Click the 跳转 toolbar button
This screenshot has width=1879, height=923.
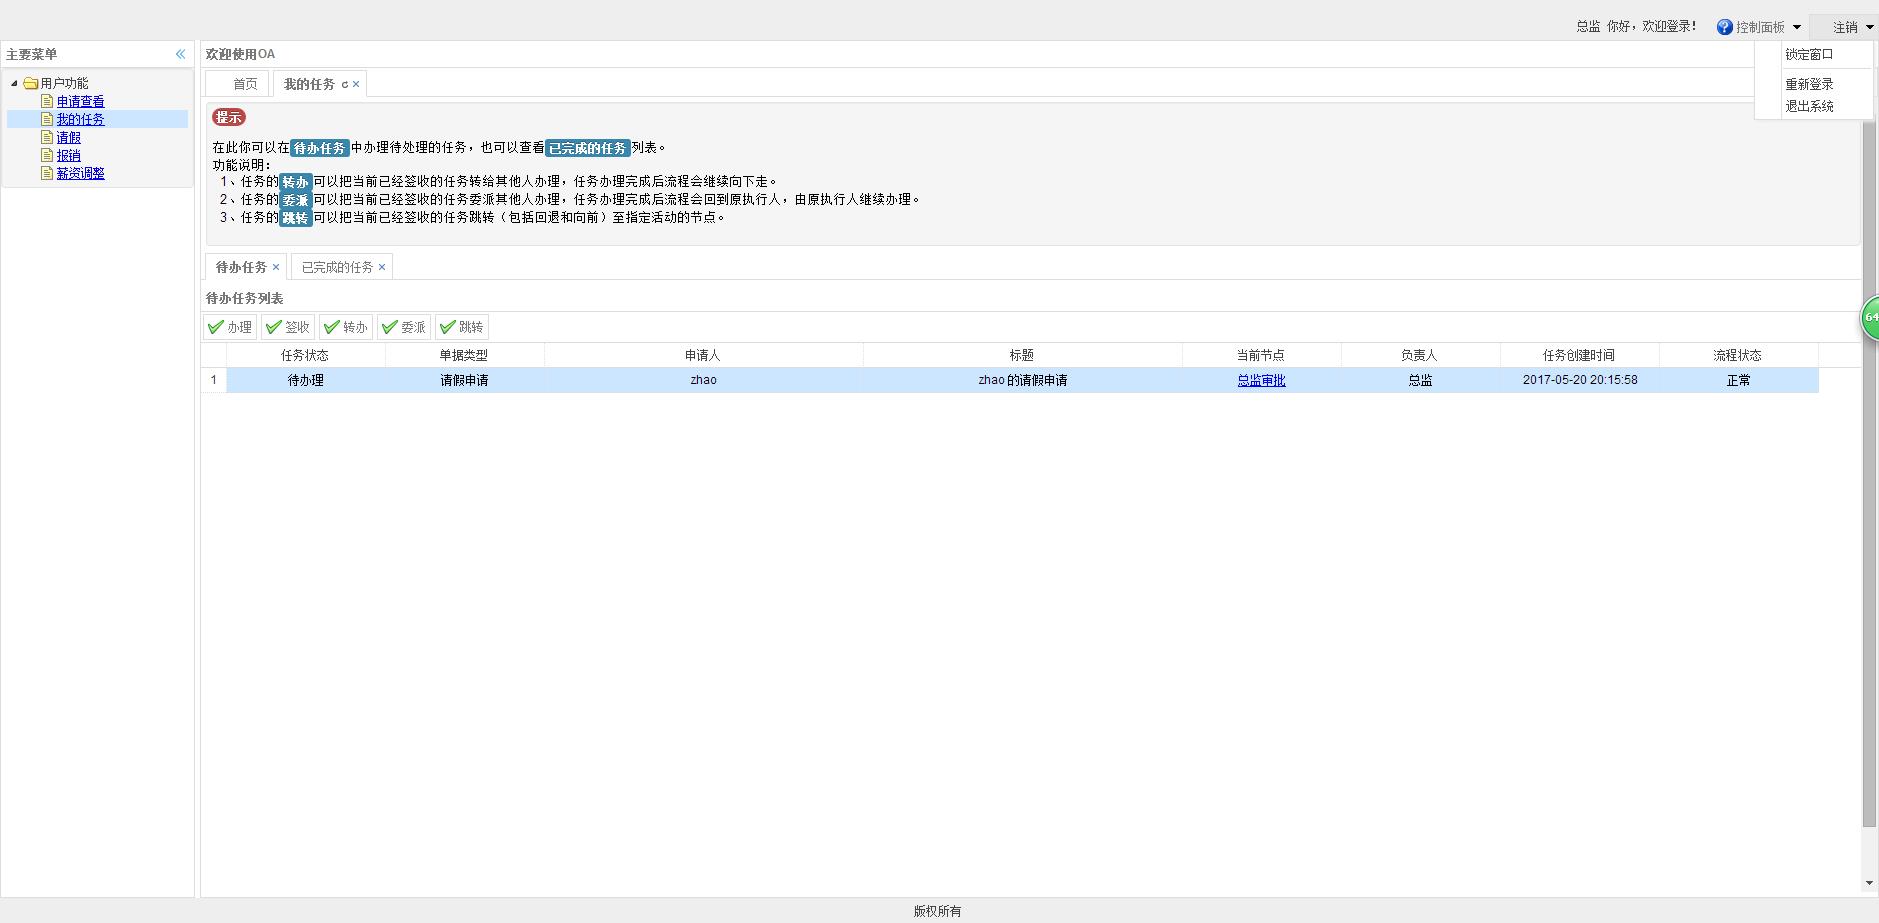click(x=462, y=327)
